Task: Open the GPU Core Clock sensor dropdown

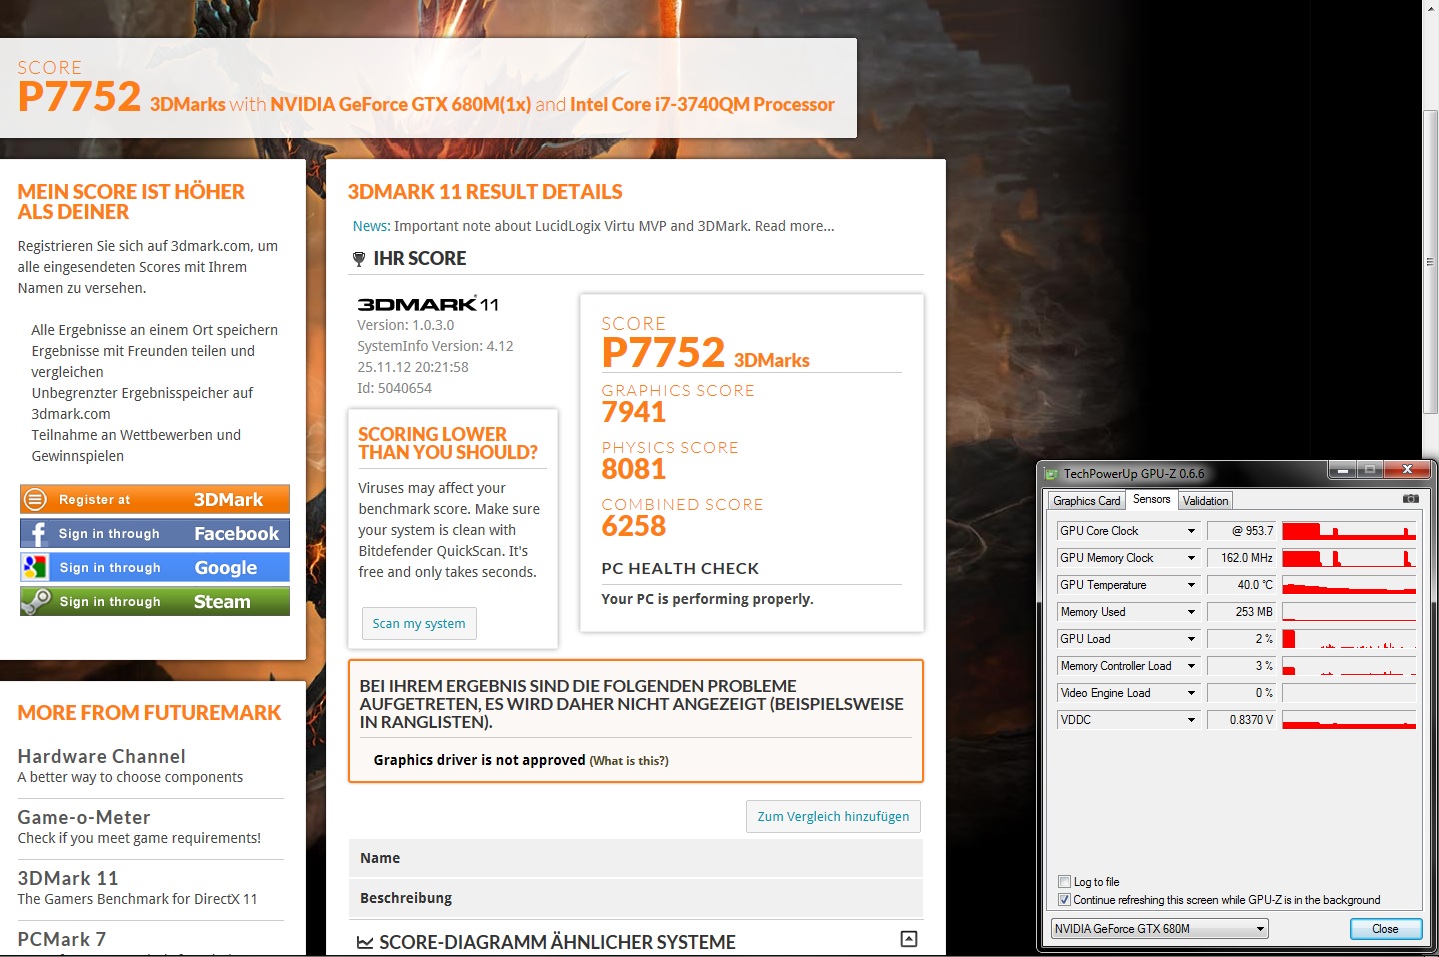Action: pos(1191,531)
